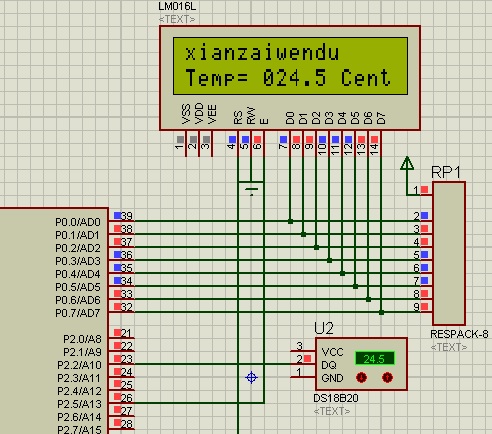The width and height of the screenshot is (492, 434).
Task: Select the P2.5/A13 pin 26 indicator
Action: (118, 397)
